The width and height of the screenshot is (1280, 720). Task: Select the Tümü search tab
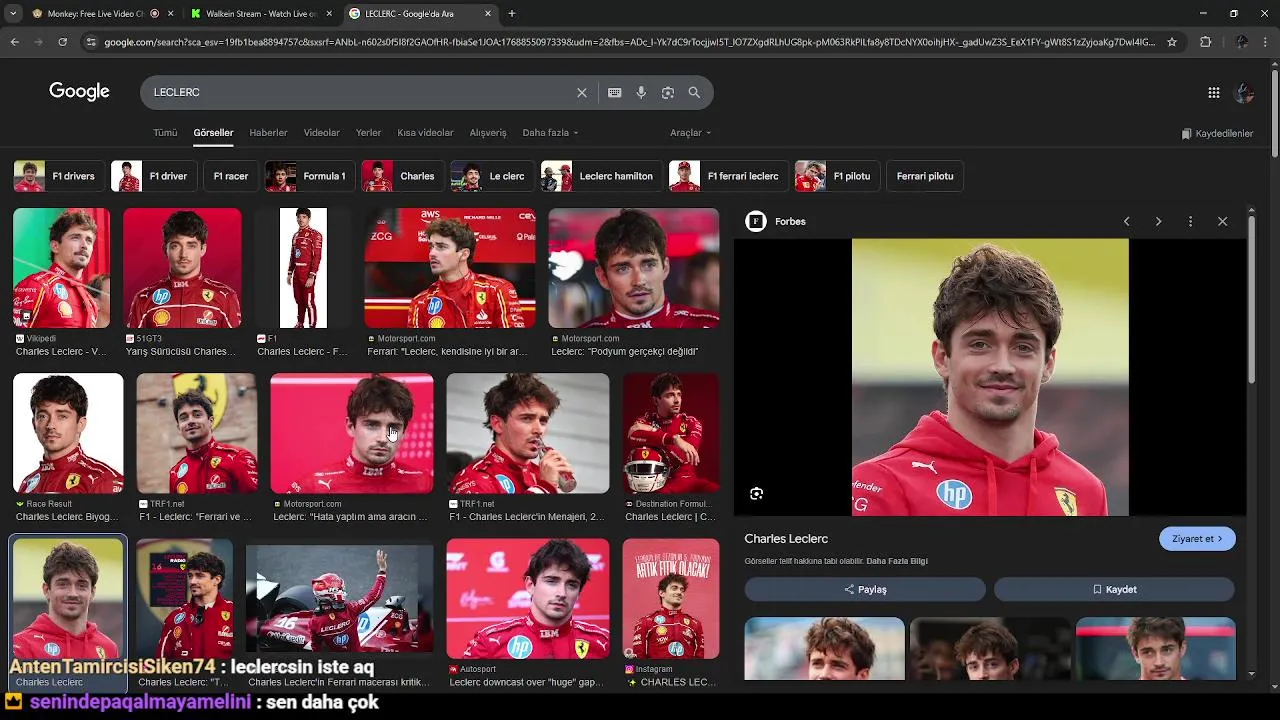click(x=165, y=133)
